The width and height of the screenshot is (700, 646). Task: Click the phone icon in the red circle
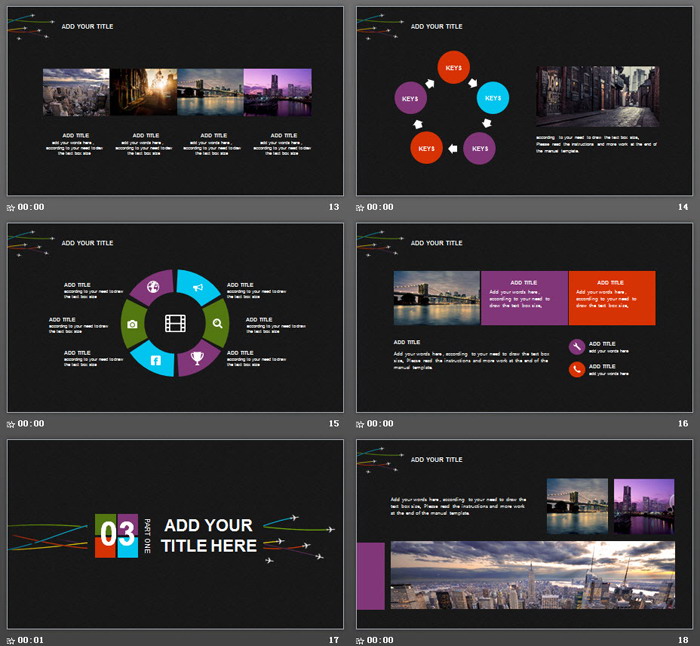tap(577, 370)
